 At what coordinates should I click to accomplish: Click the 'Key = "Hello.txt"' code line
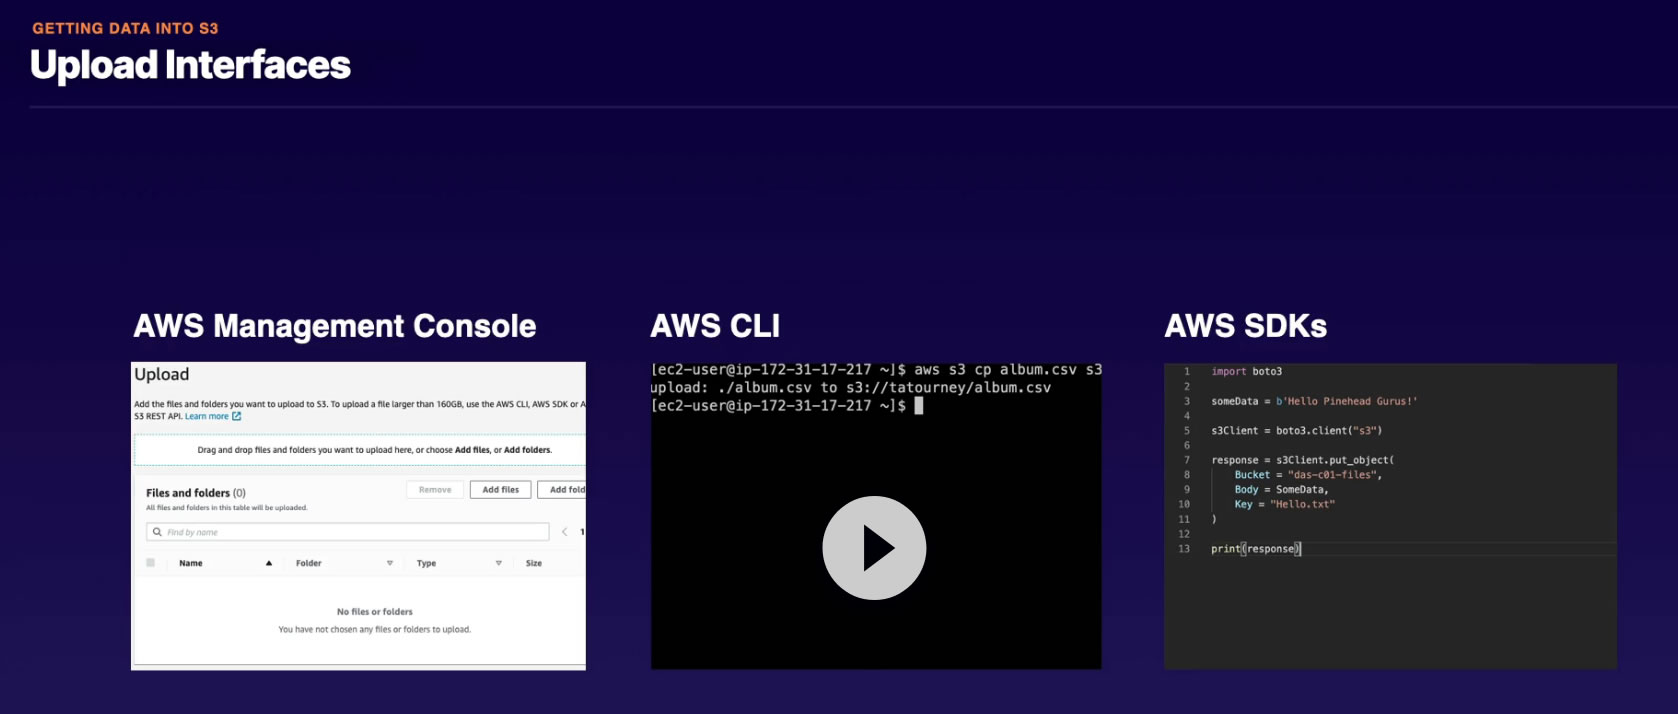1284,504
